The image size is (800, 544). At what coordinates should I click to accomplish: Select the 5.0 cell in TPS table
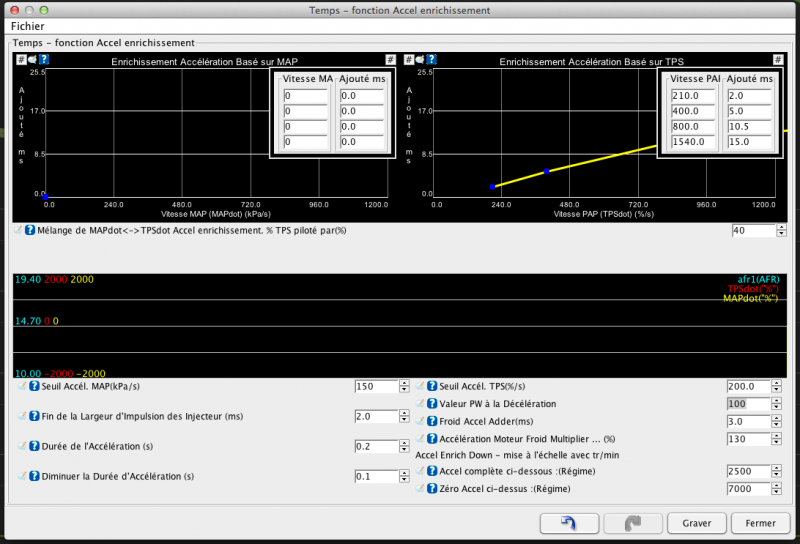click(x=749, y=111)
